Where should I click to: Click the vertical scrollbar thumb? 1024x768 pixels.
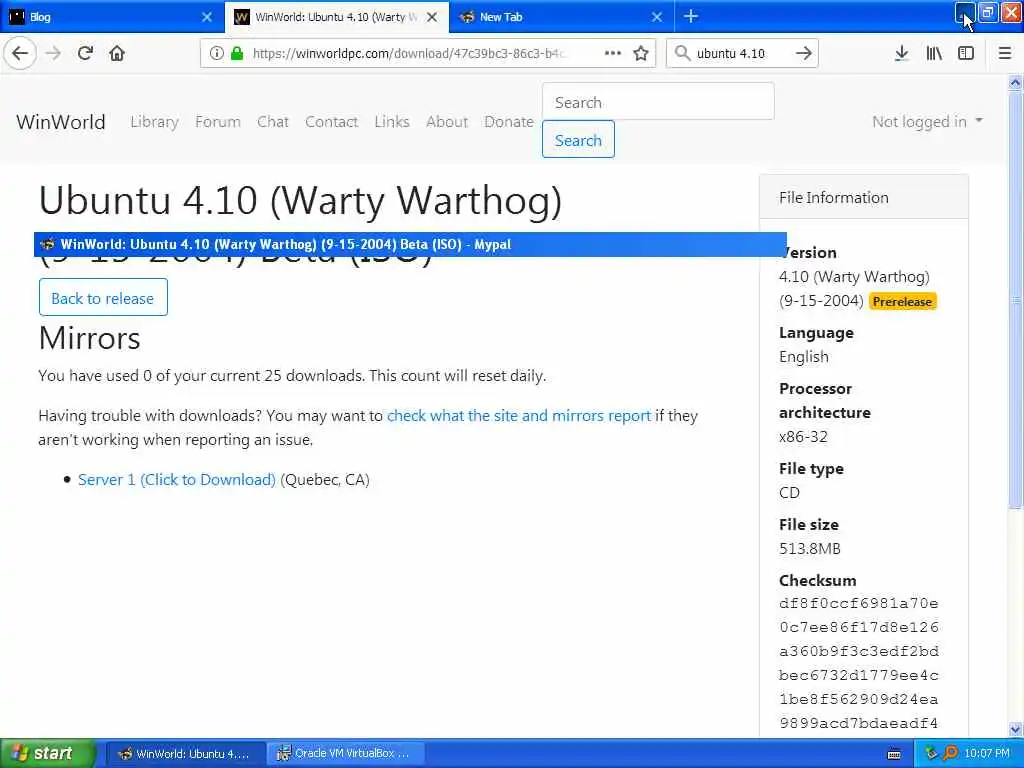click(1015, 299)
